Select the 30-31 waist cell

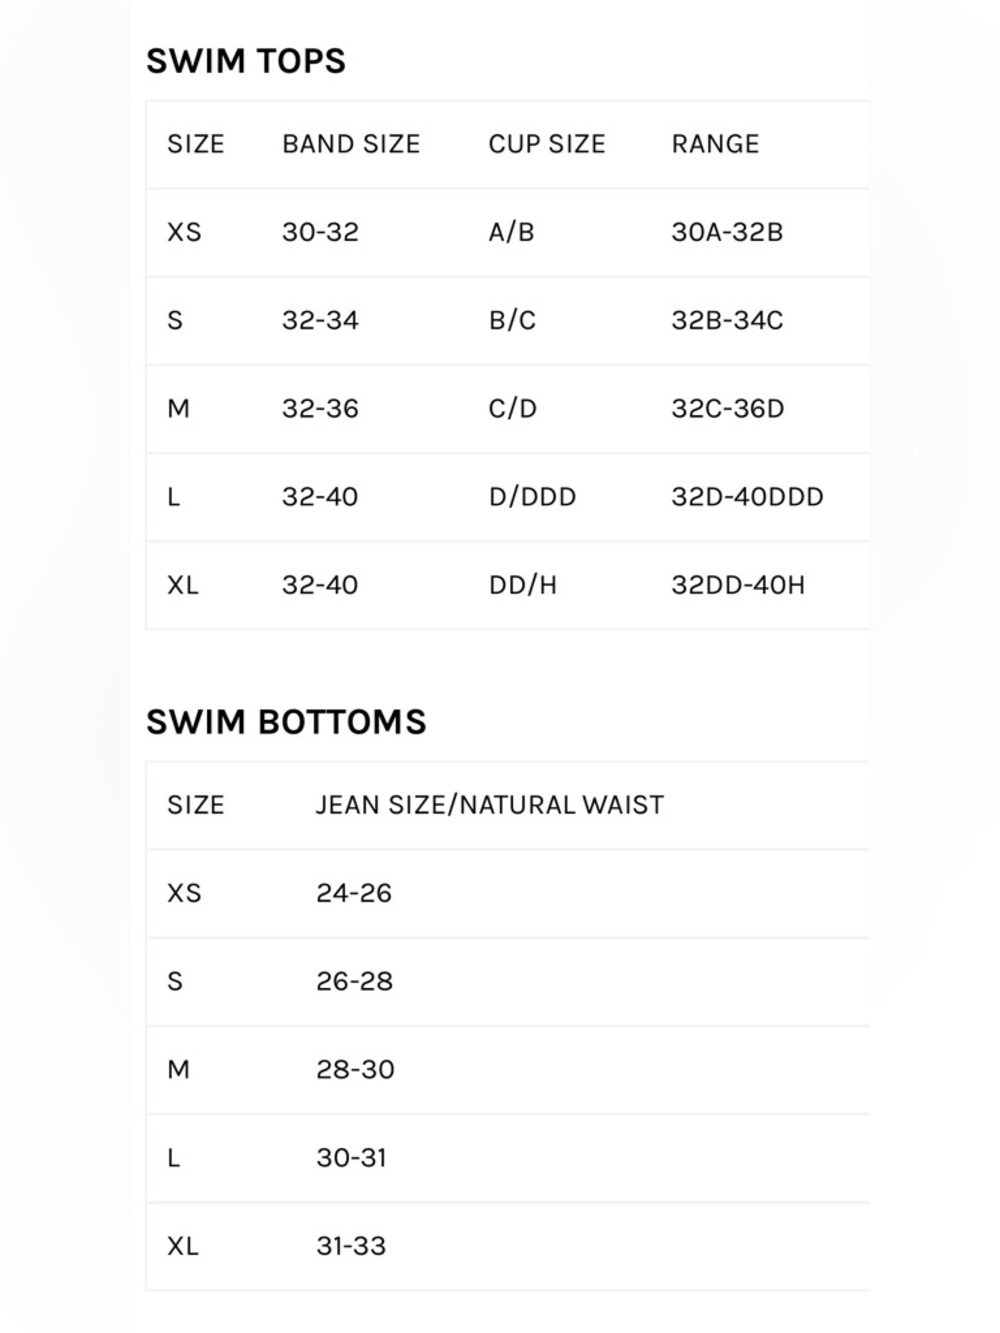pos(351,1157)
